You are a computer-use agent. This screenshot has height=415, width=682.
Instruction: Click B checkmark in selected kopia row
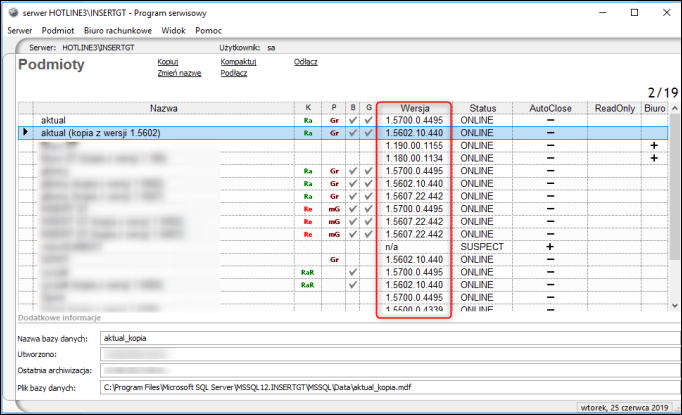[x=353, y=133]
